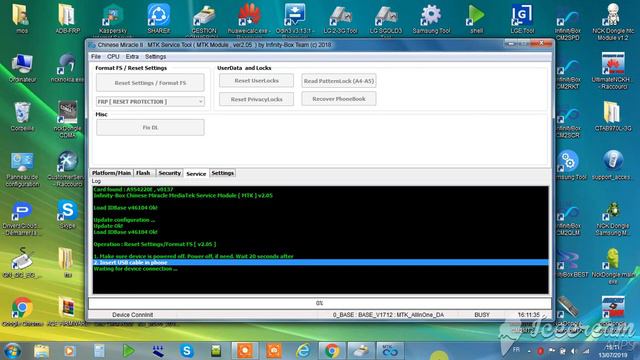The height and width of the screenshot is (360, 640).
Task: Open the Ordinateur desktop icon
Action: coord(22,67)
